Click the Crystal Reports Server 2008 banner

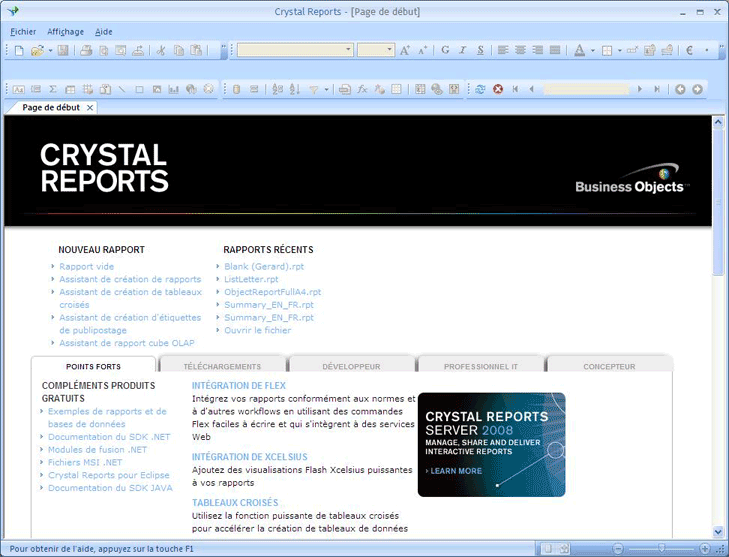491,444
